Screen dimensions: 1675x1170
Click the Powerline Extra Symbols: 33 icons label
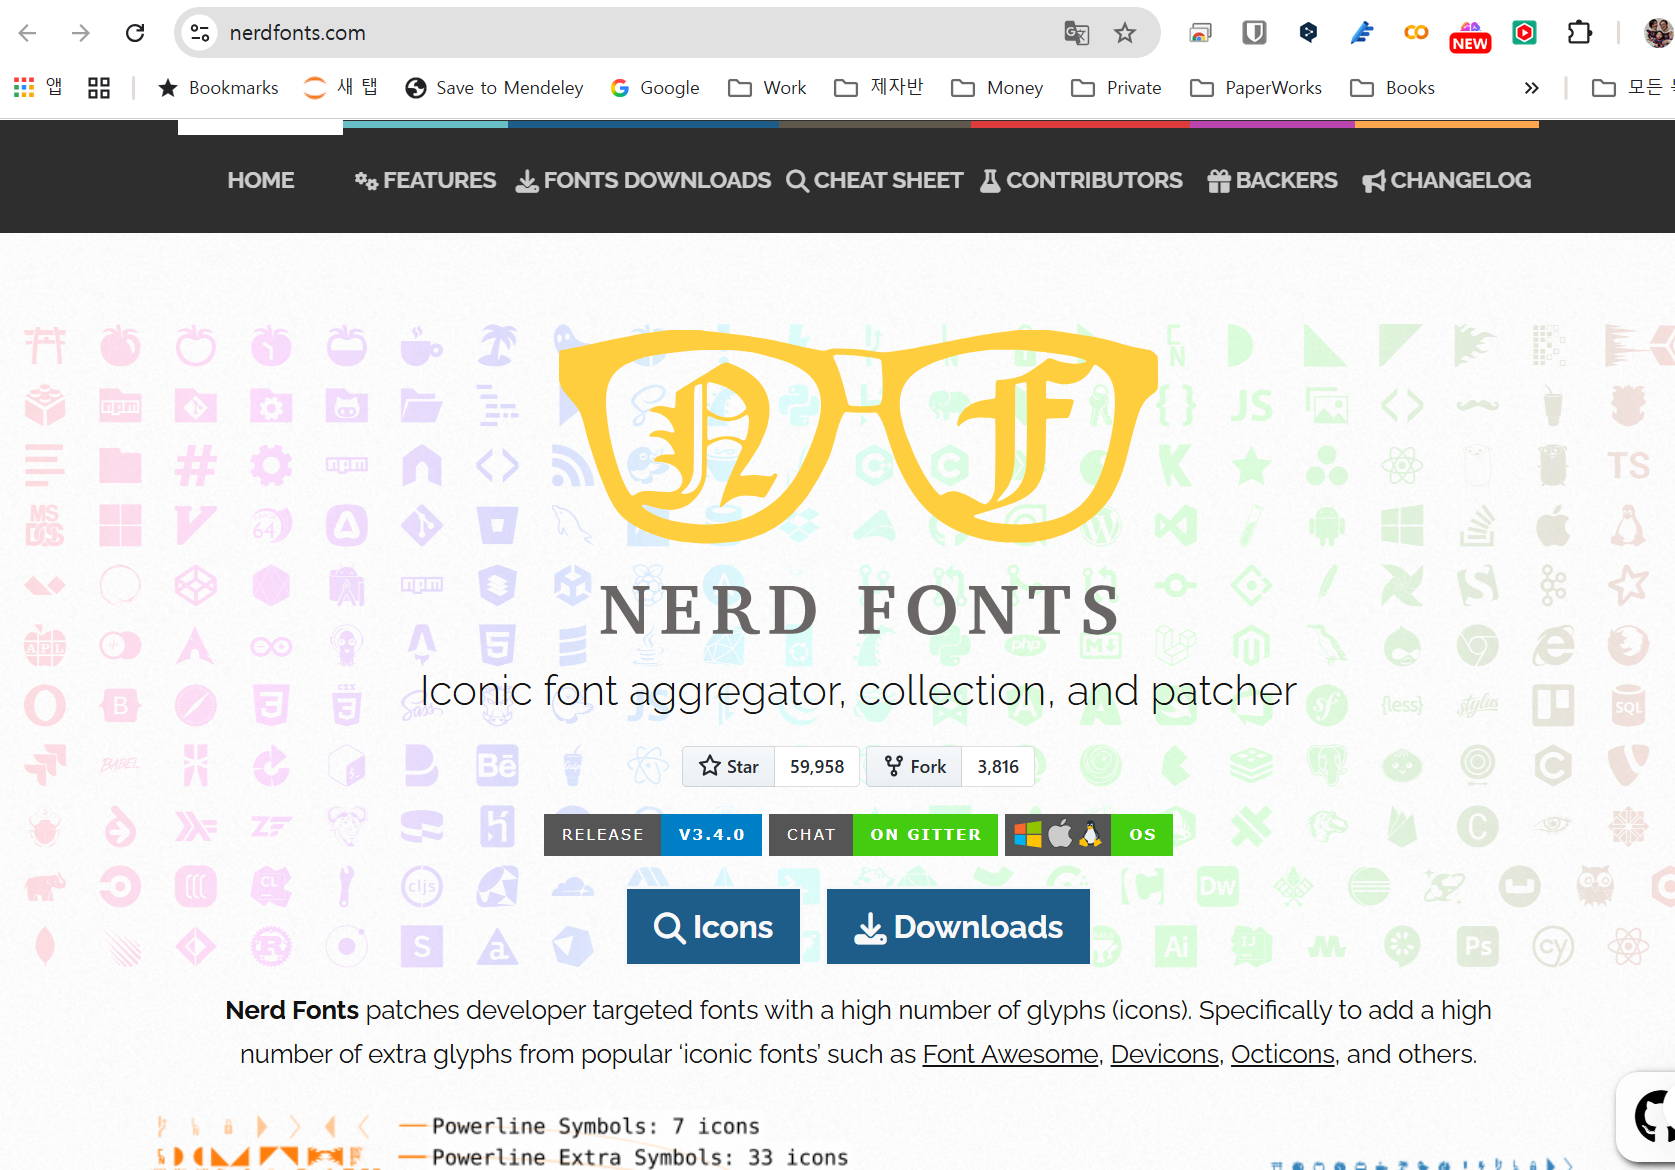(640, 1157)
